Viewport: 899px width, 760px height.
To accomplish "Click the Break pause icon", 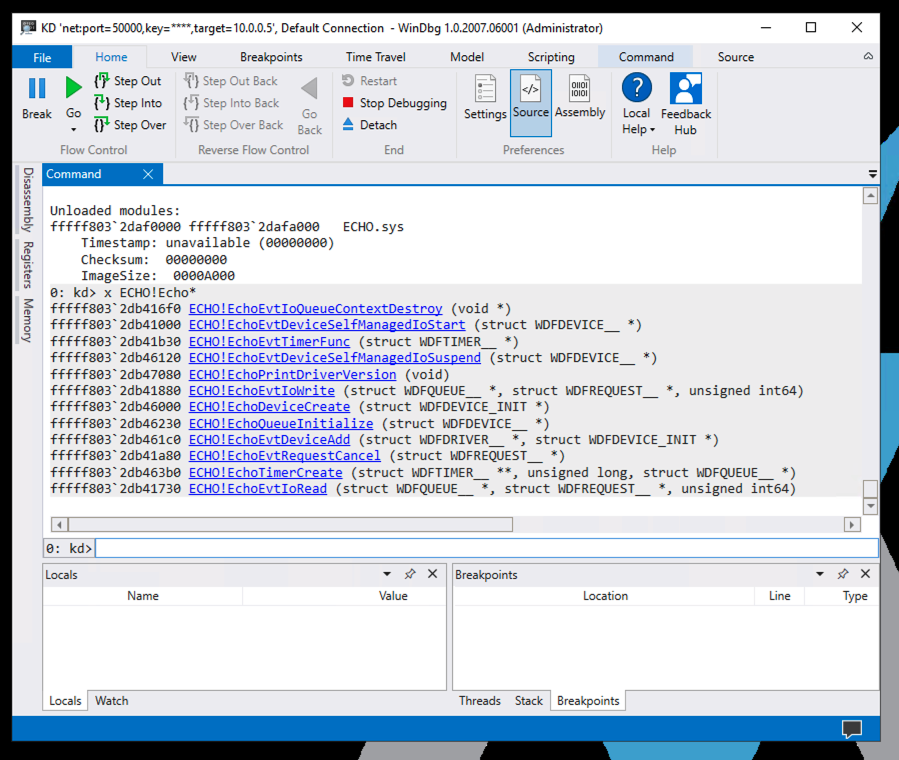I will coord(37,89).
